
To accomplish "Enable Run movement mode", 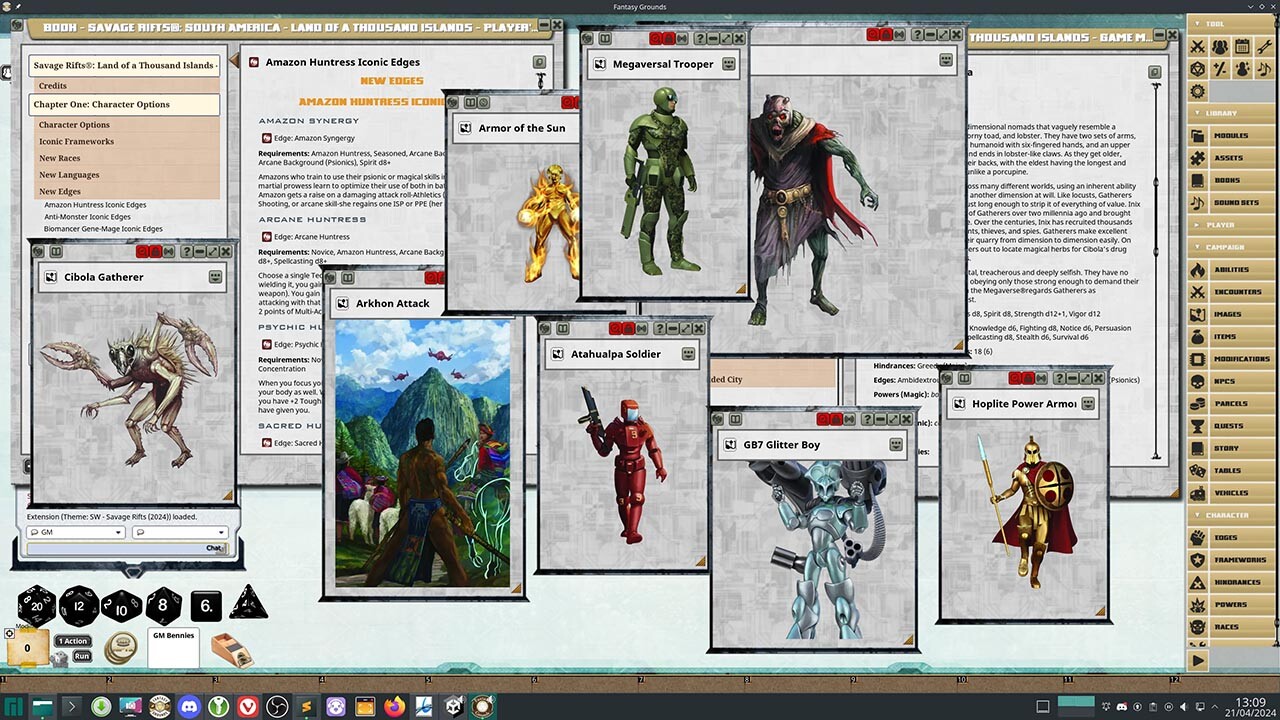I will point(81,656).
